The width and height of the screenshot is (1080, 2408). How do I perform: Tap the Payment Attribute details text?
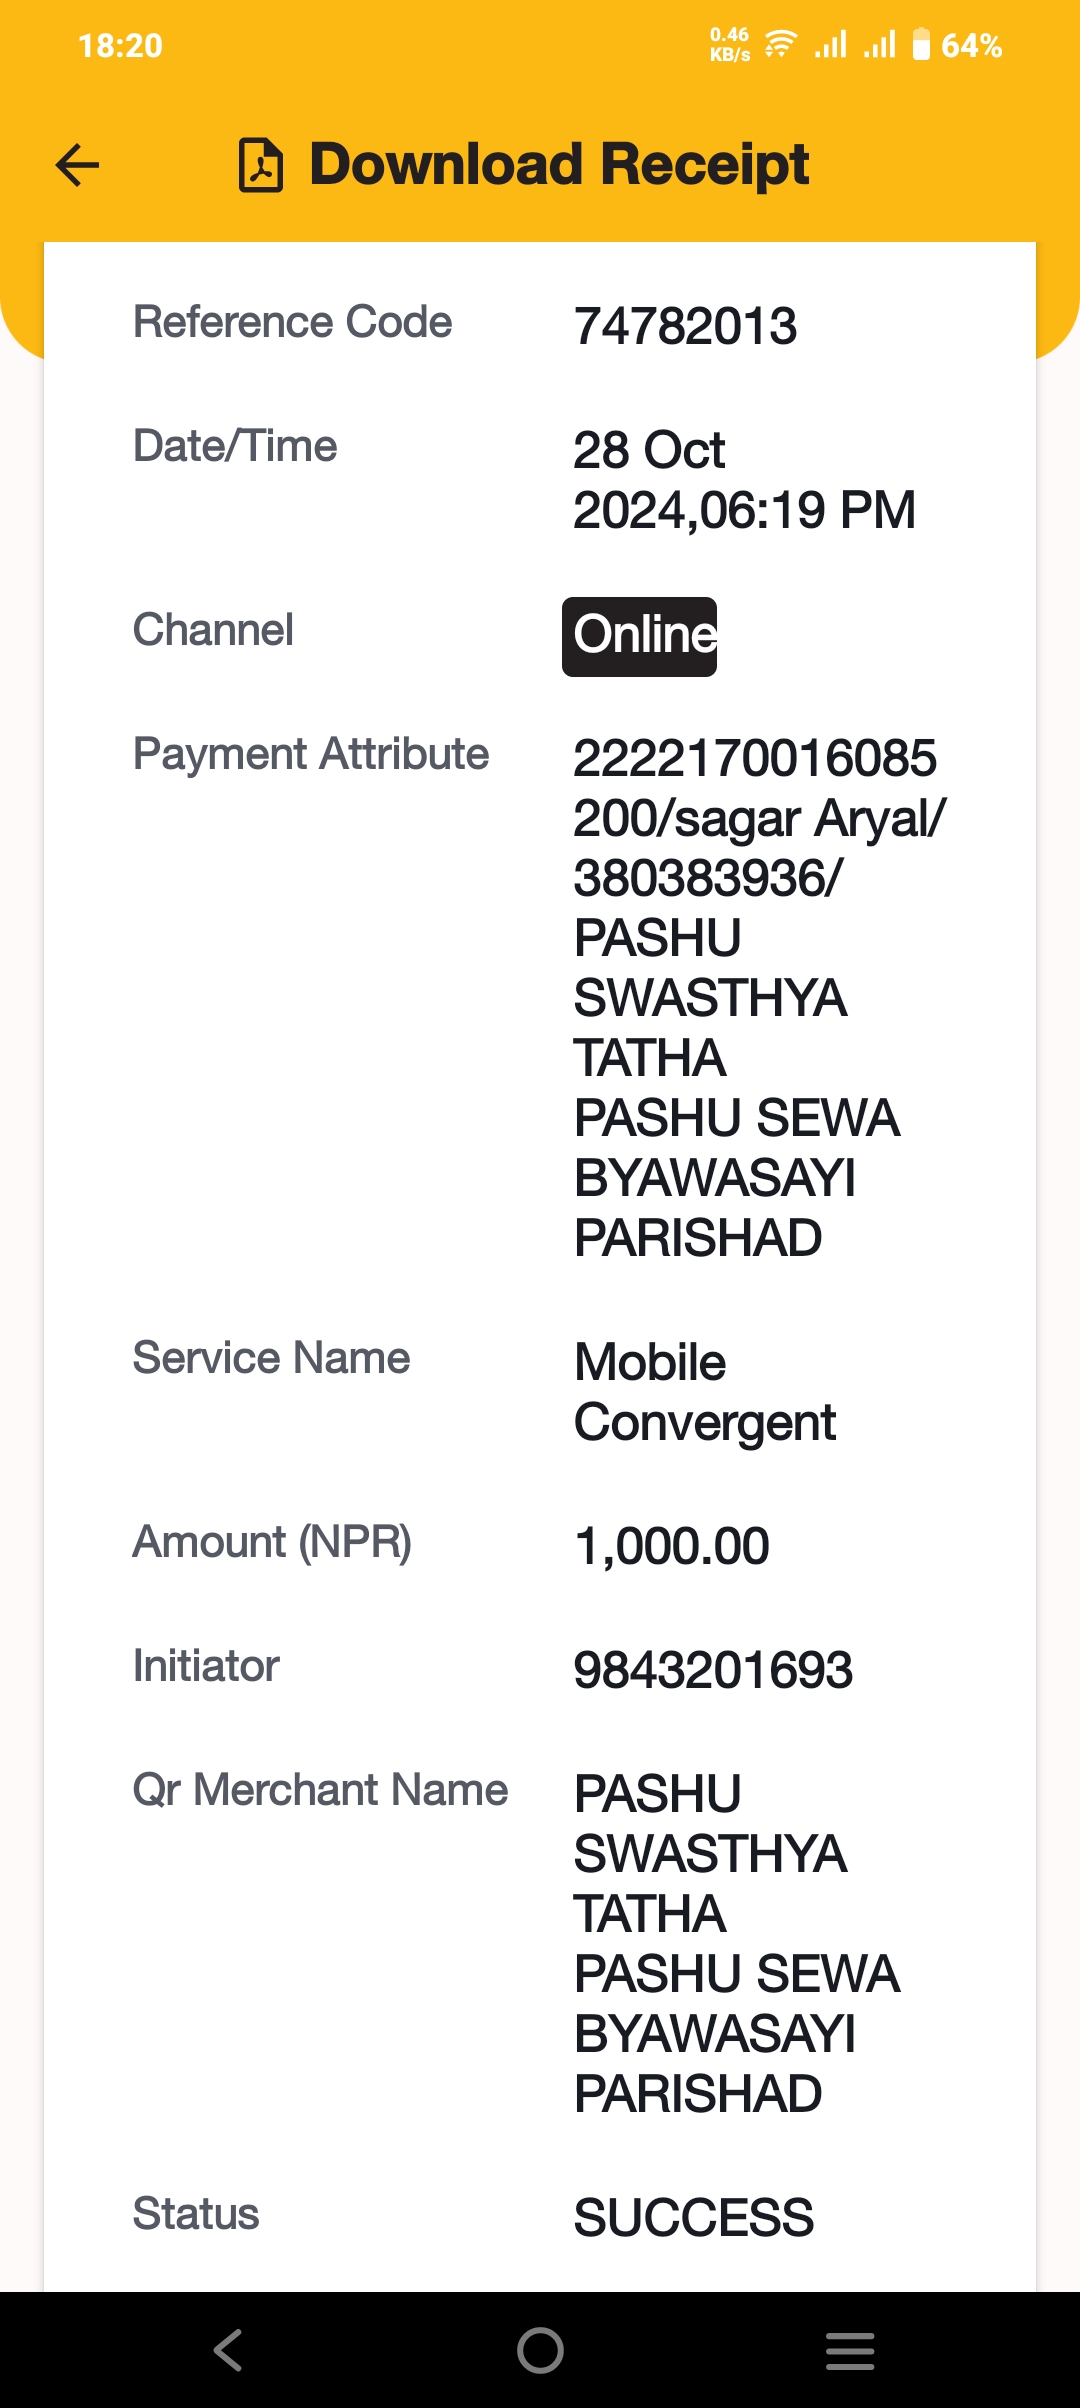point(759,998)
